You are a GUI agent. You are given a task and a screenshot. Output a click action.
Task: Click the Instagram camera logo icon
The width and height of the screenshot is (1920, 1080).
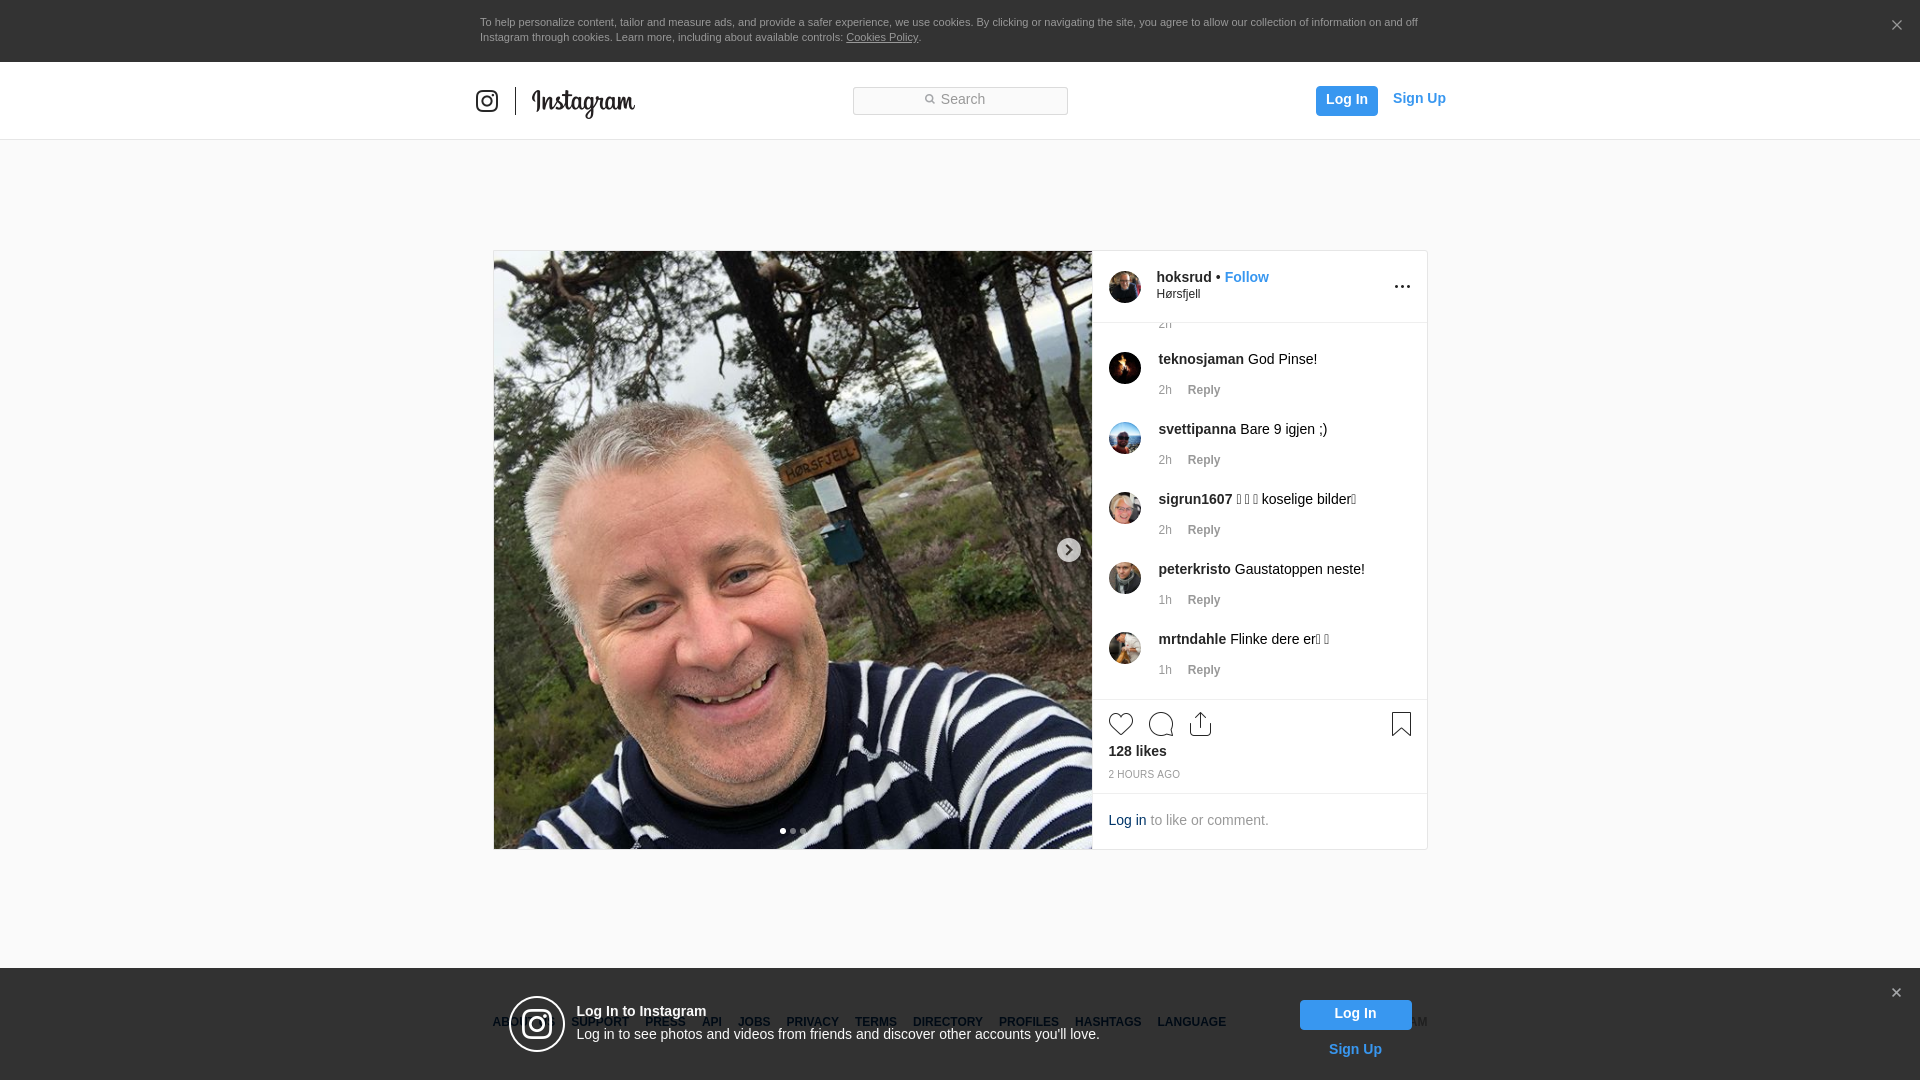pyautogui.click(x=487, y=101)
